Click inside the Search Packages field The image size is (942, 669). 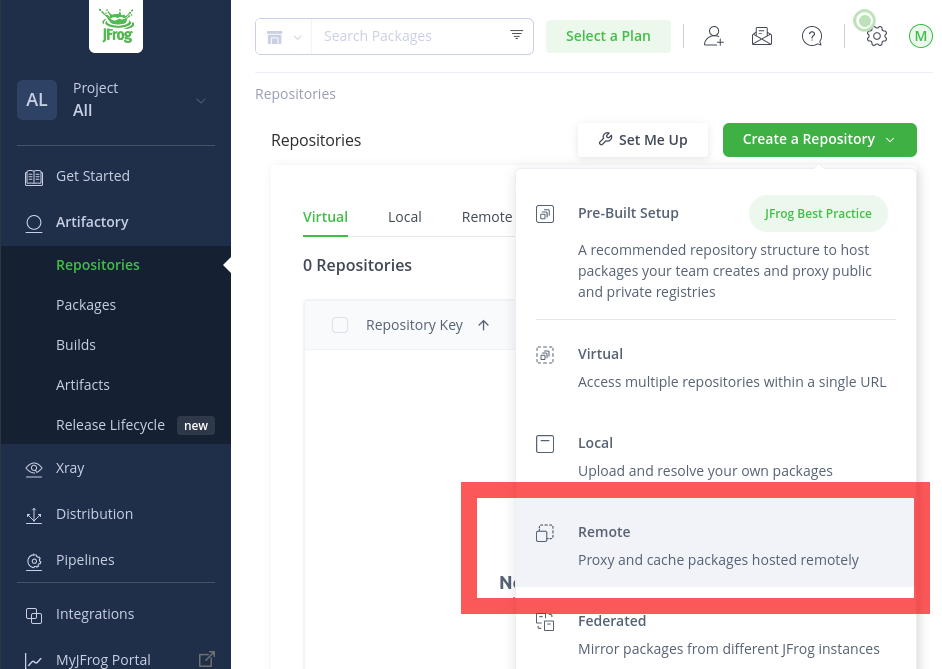(410, 35)
